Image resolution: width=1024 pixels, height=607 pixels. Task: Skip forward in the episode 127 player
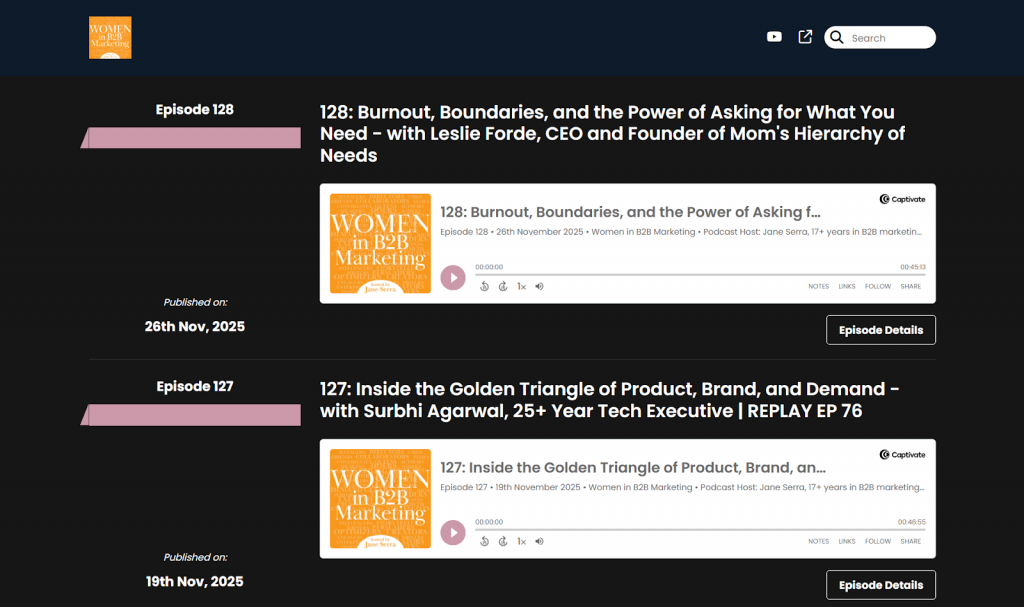click(503, 541)
